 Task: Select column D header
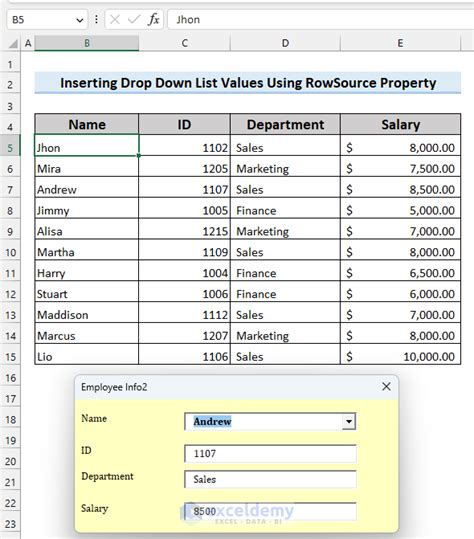285,43
